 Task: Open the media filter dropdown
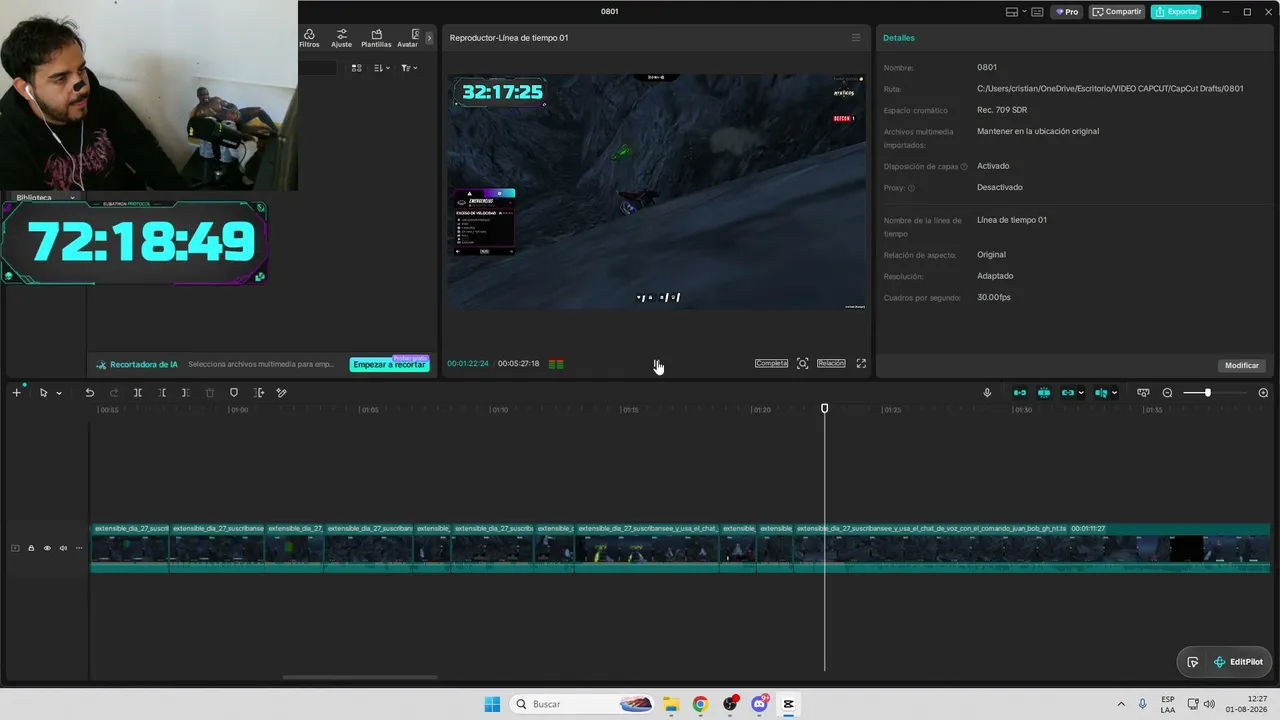click(x=409, y=68)
